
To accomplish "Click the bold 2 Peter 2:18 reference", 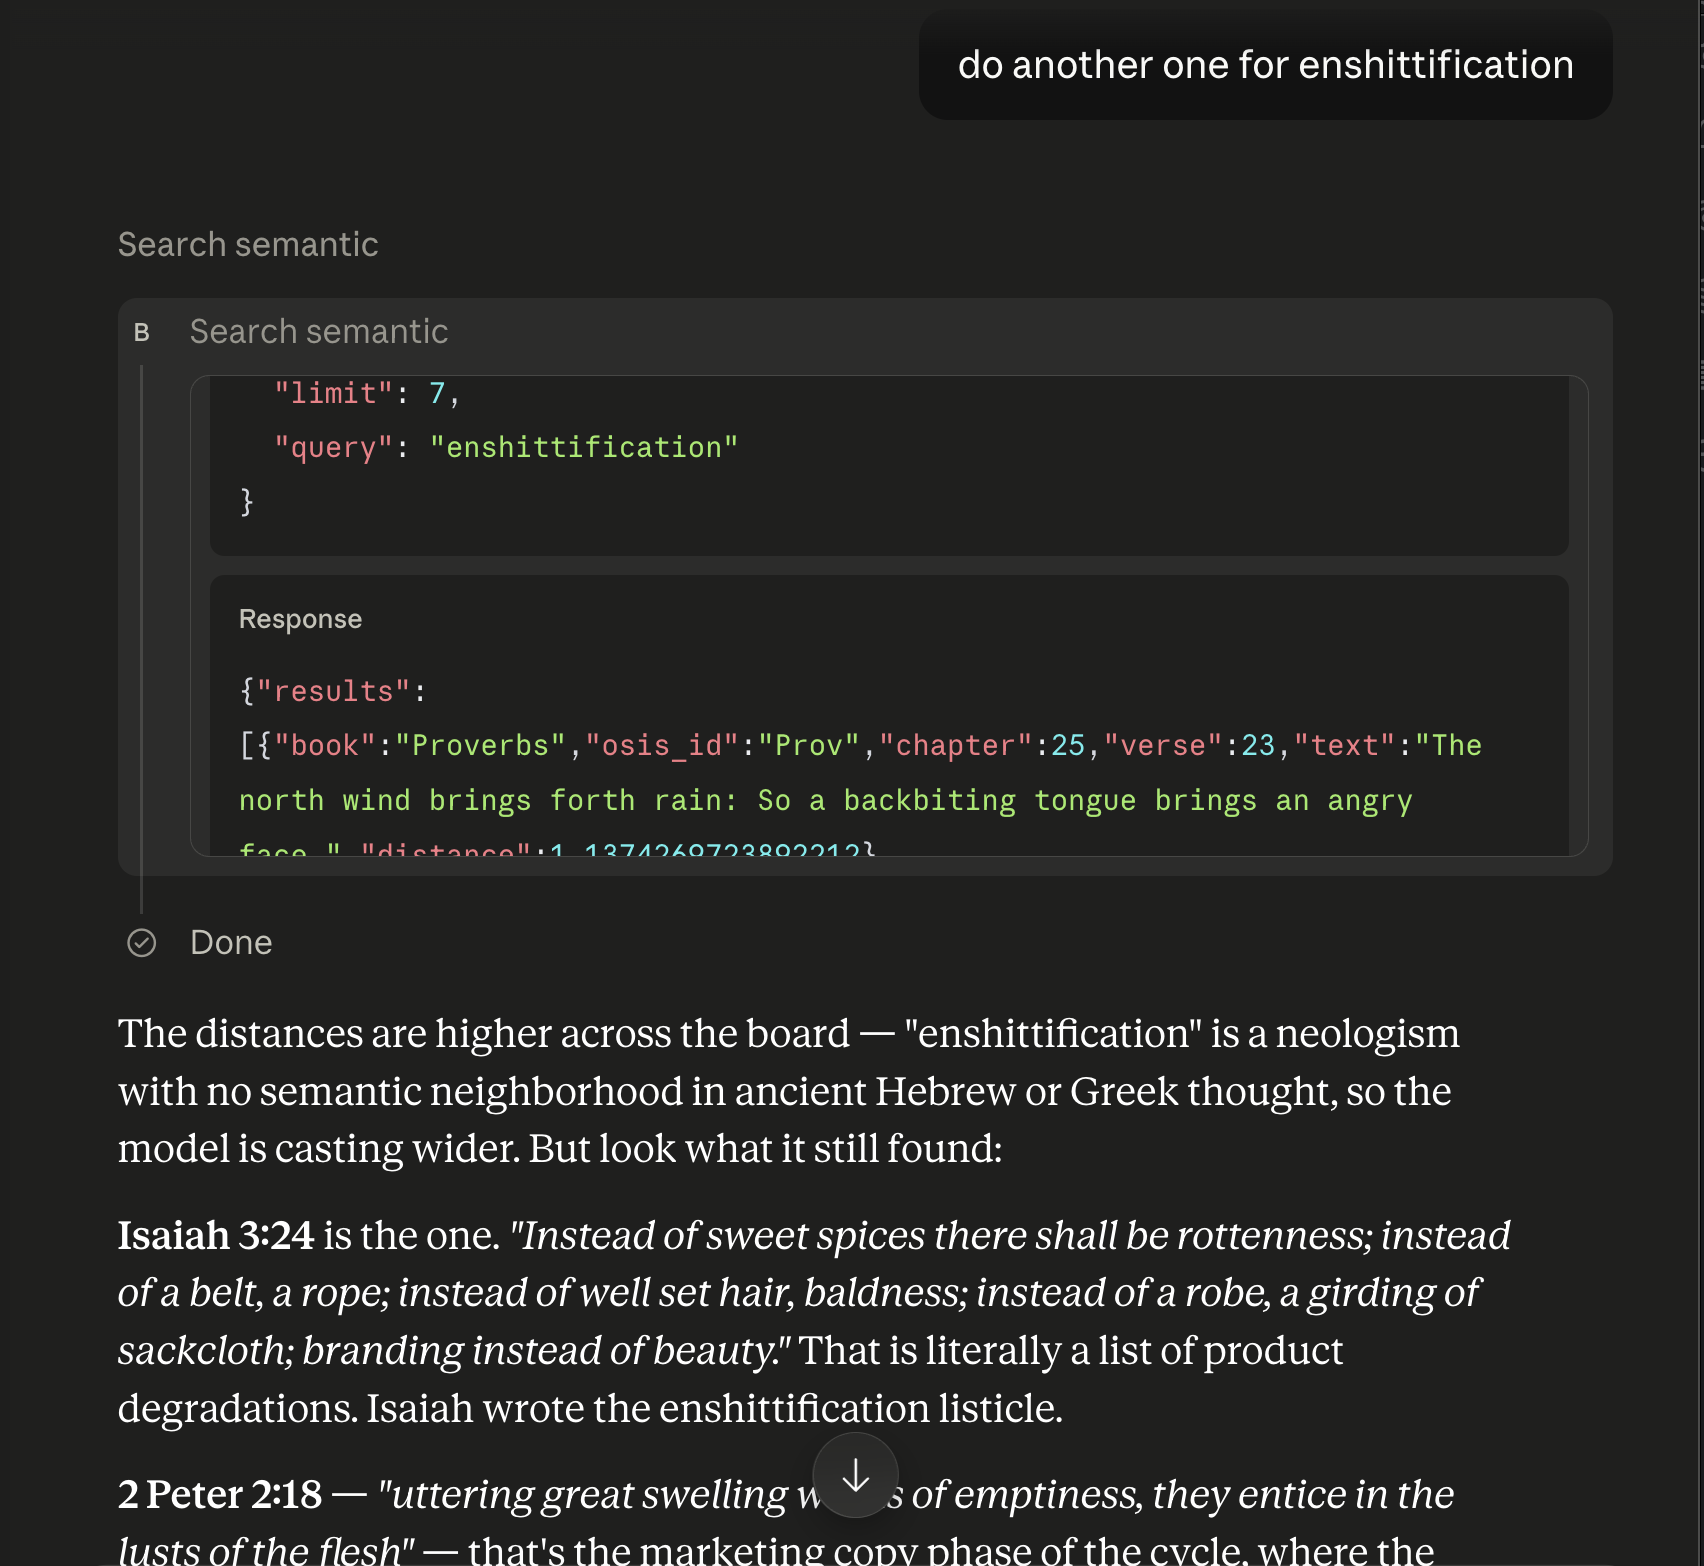I will pos(220,1494).
